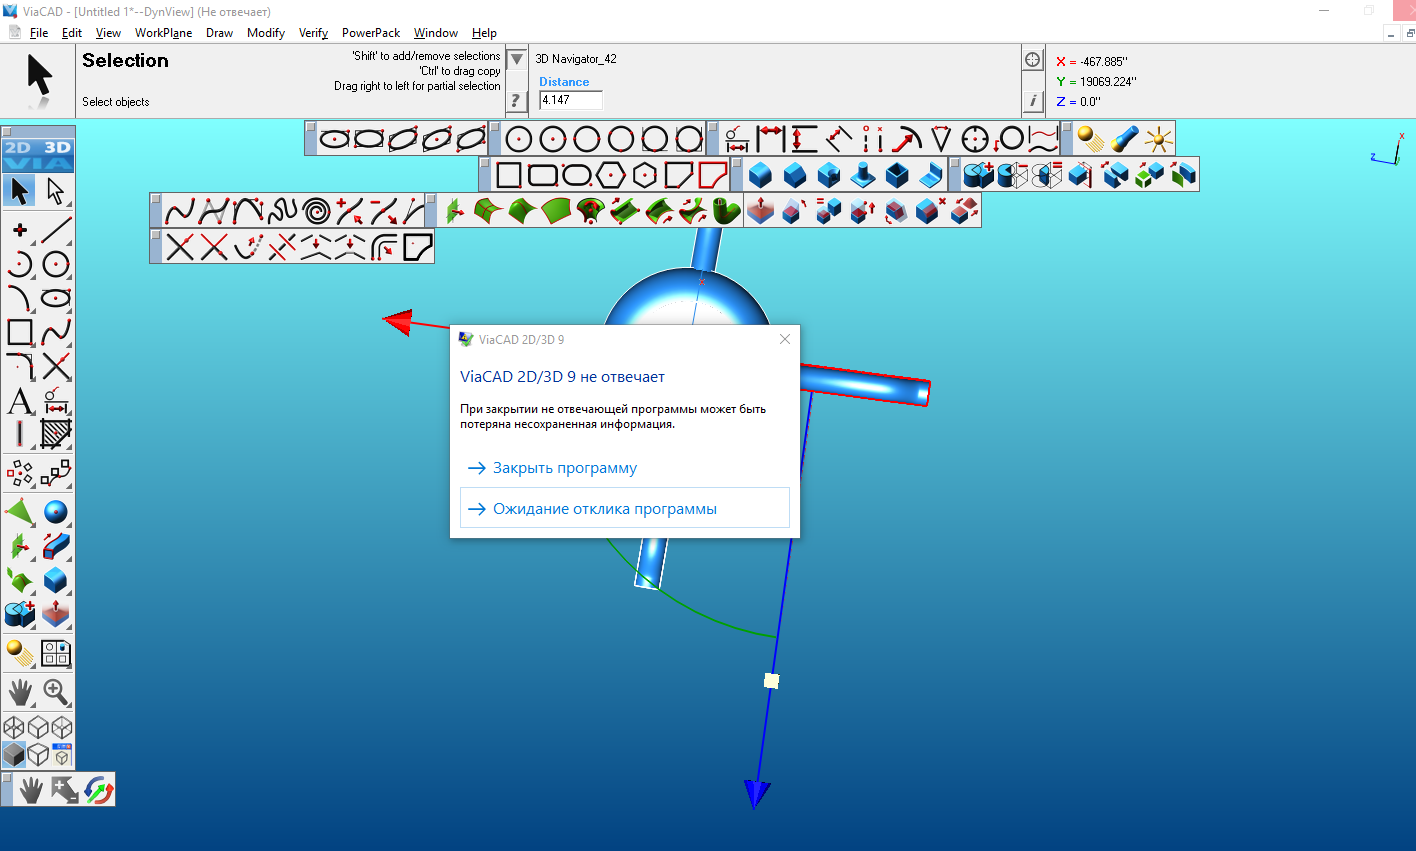Image resolution: width=1416 pixels, height=851 pixels.
Task: Choose the crosshair Circle dimension tool
Action: click(x=974, y=139)
